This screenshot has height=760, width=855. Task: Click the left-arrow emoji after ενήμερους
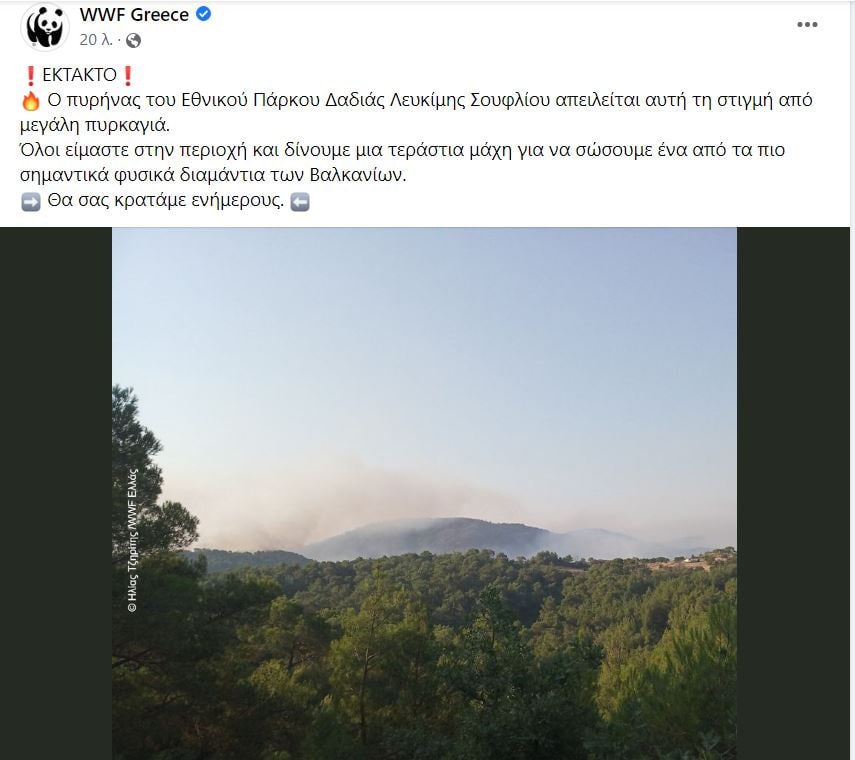[x=300, y=202]
